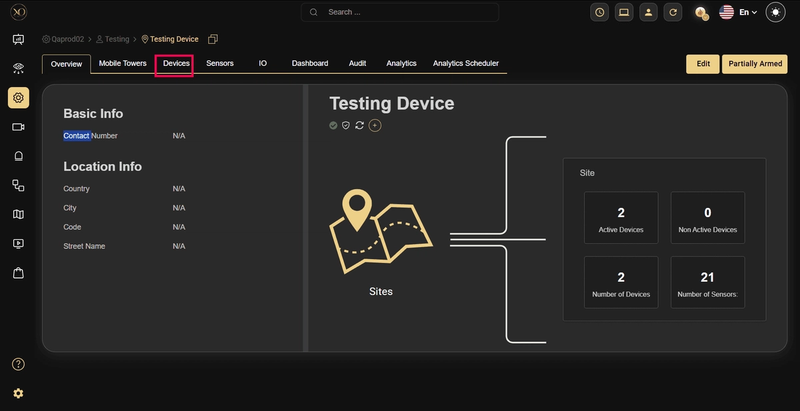Switch to the Audit tab
Viewport: 800px width, 411px height.
[357, 63]
